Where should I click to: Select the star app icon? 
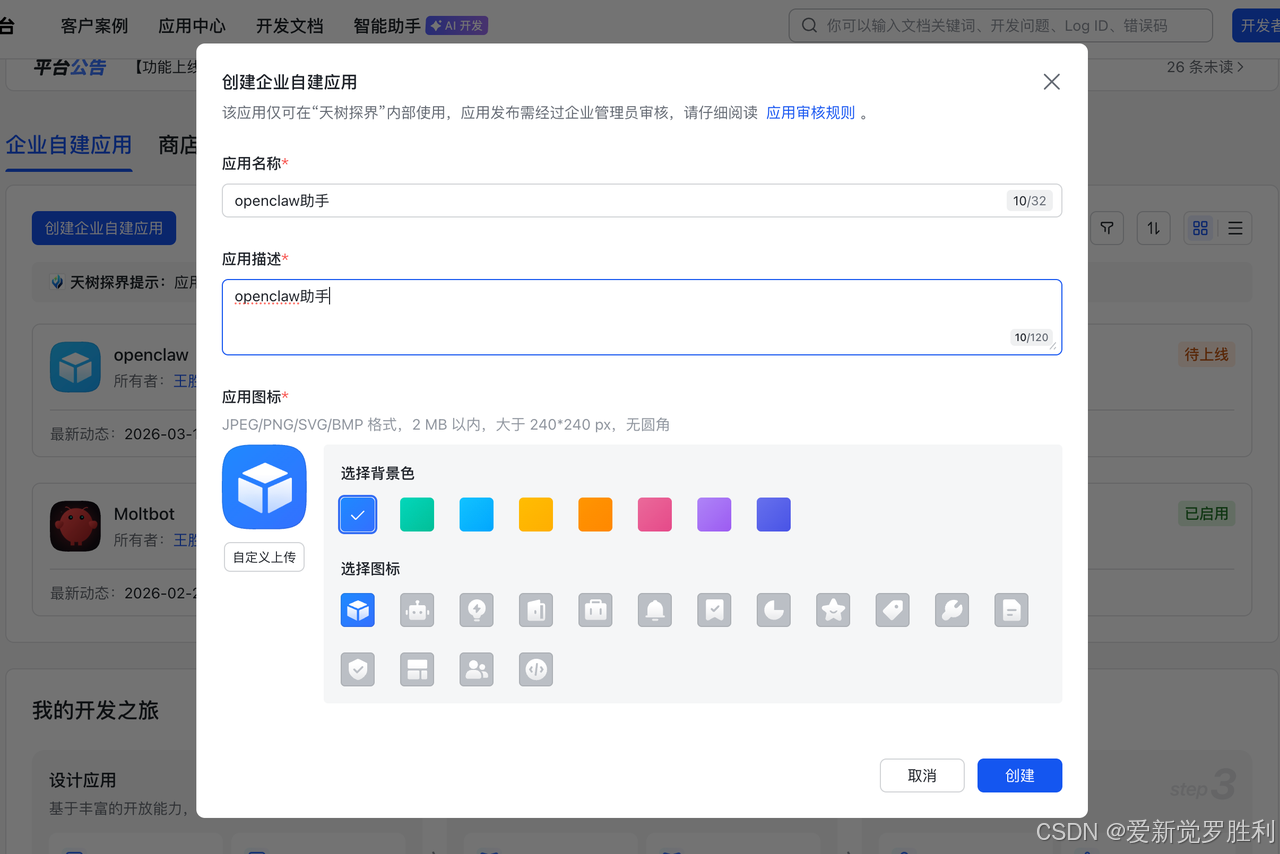click(833, 610)
